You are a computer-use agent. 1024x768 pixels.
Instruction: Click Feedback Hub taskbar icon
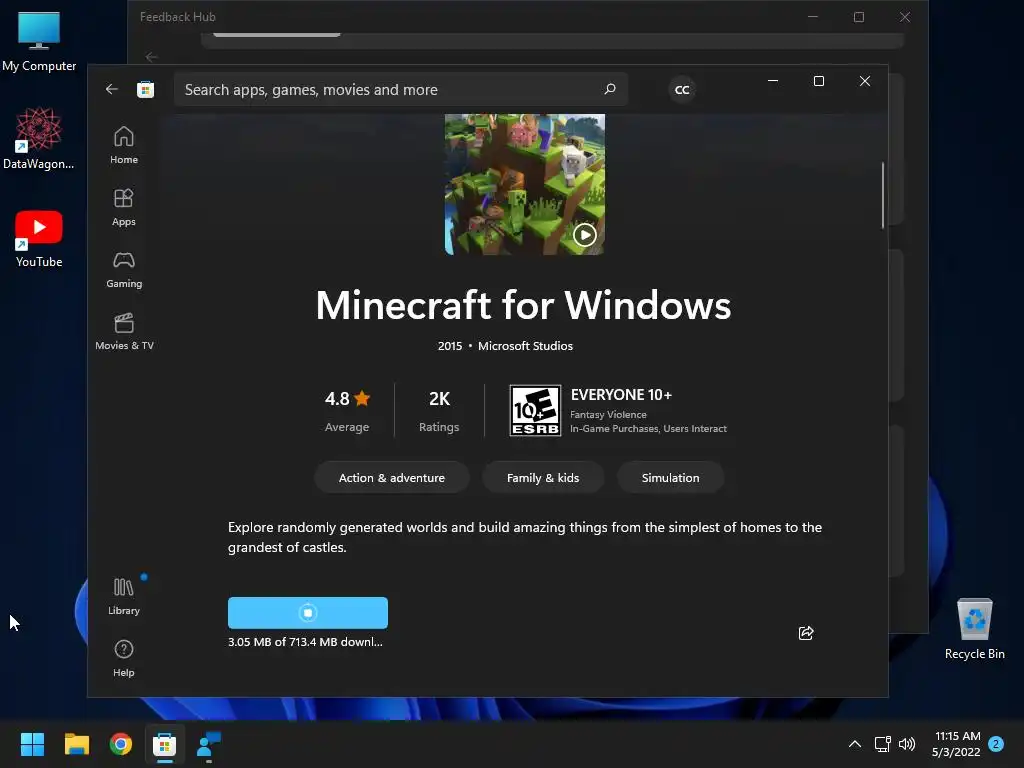tap(209, 744)
